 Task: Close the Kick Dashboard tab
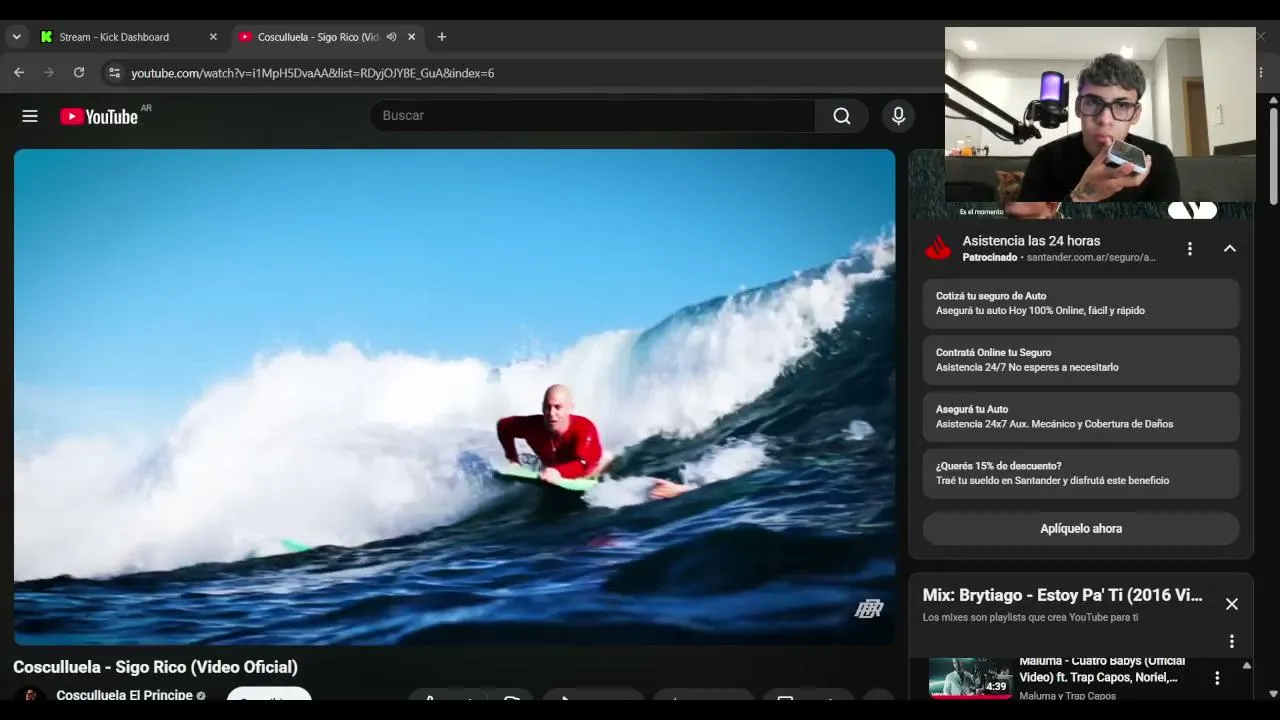[213, 37]
